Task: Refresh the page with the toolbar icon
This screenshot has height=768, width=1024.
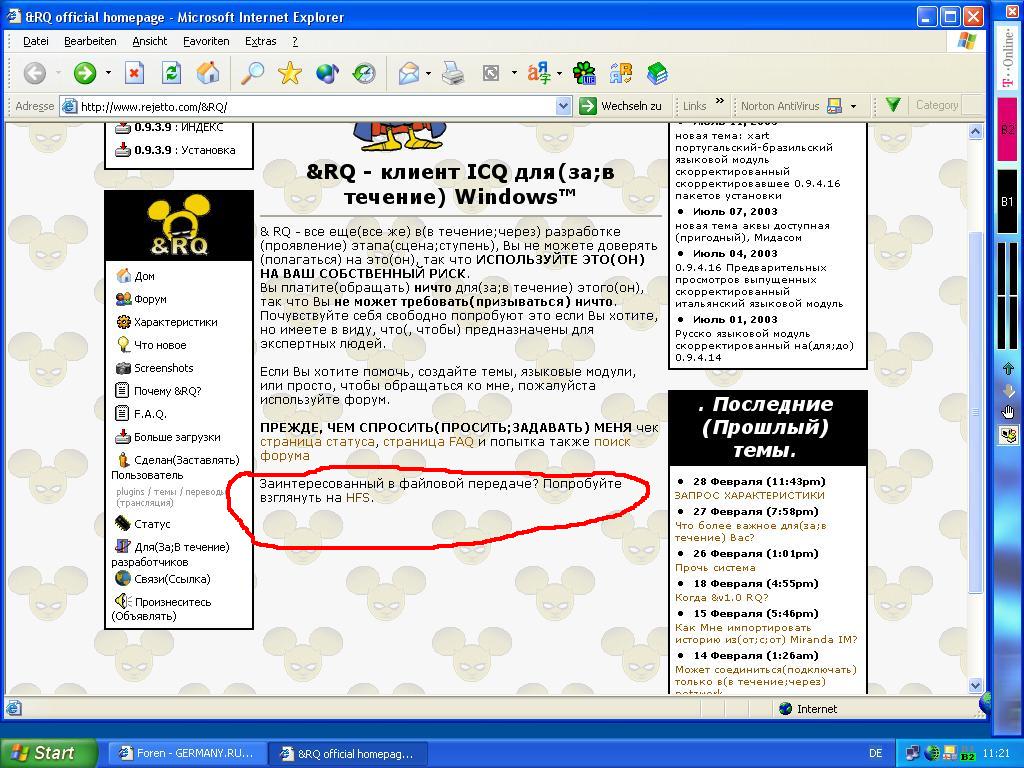Action: pos(171,73)
